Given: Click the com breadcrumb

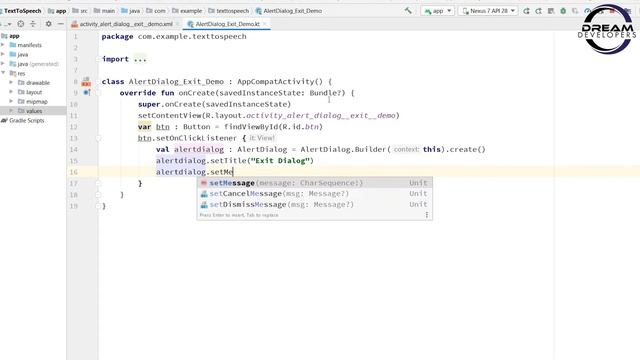Looking at the screenshot, I should pyautogui.click(x=156, y=11).
